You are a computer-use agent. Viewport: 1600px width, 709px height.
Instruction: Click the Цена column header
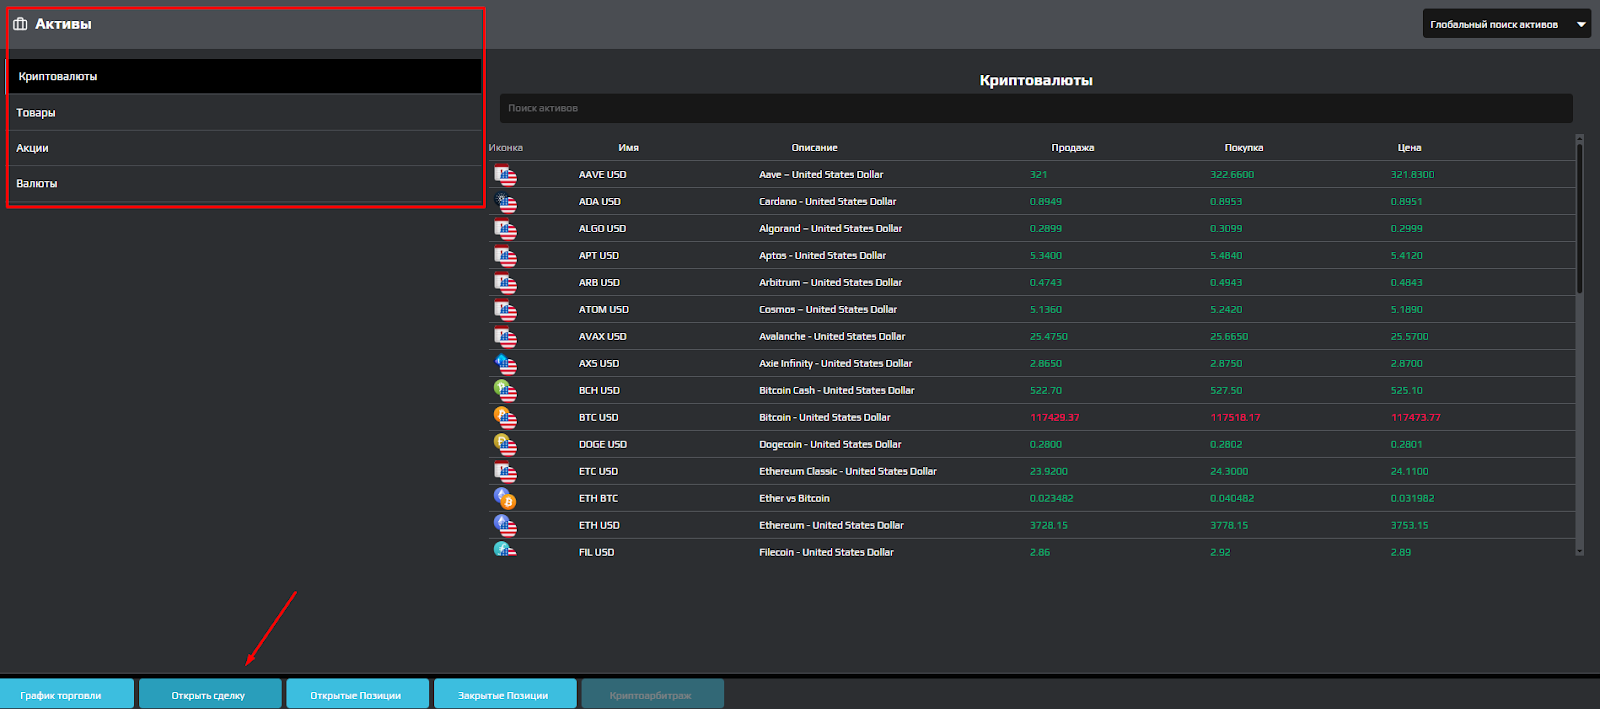point(1409,148)
